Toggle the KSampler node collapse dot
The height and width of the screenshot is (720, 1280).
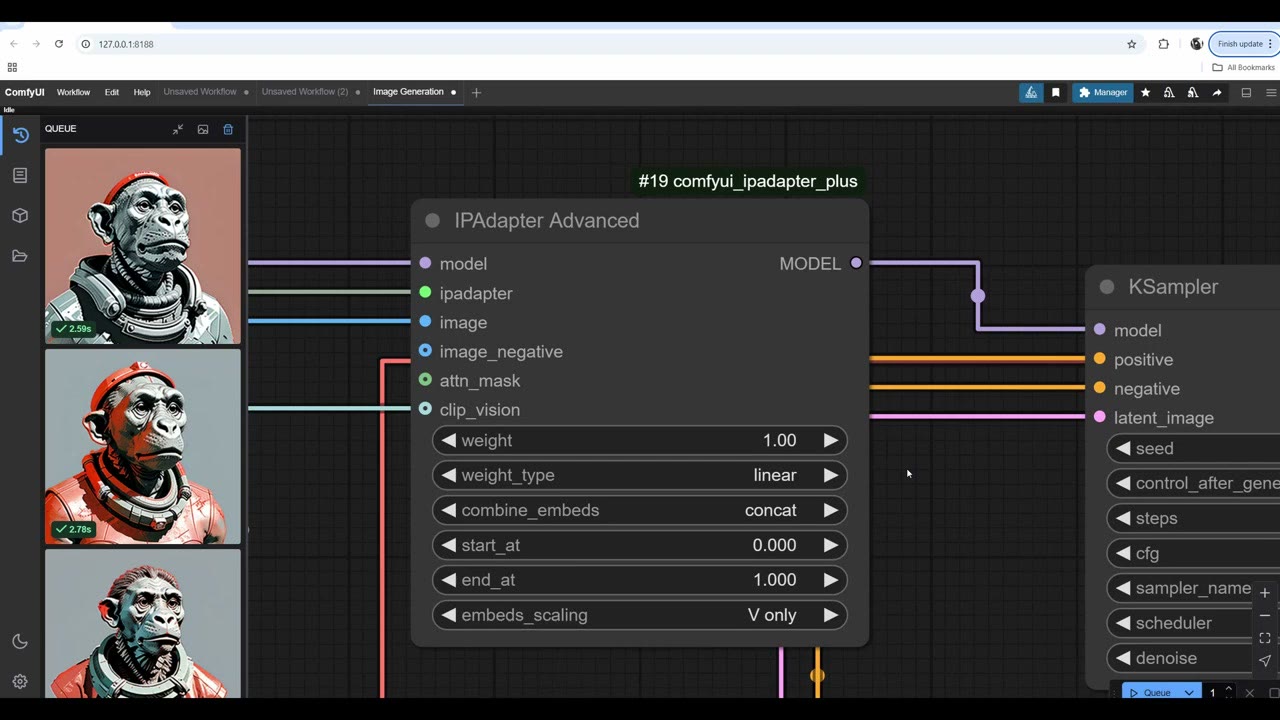[x=1107, y=287]
